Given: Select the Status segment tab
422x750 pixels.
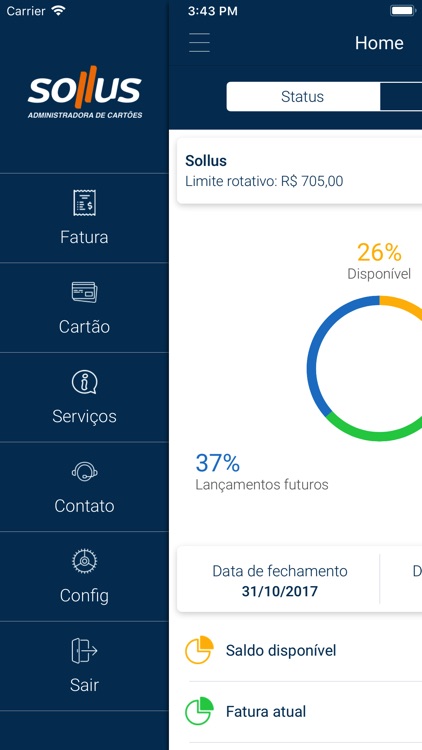Looking at the screenshot, I should click(x=303, y=97).
